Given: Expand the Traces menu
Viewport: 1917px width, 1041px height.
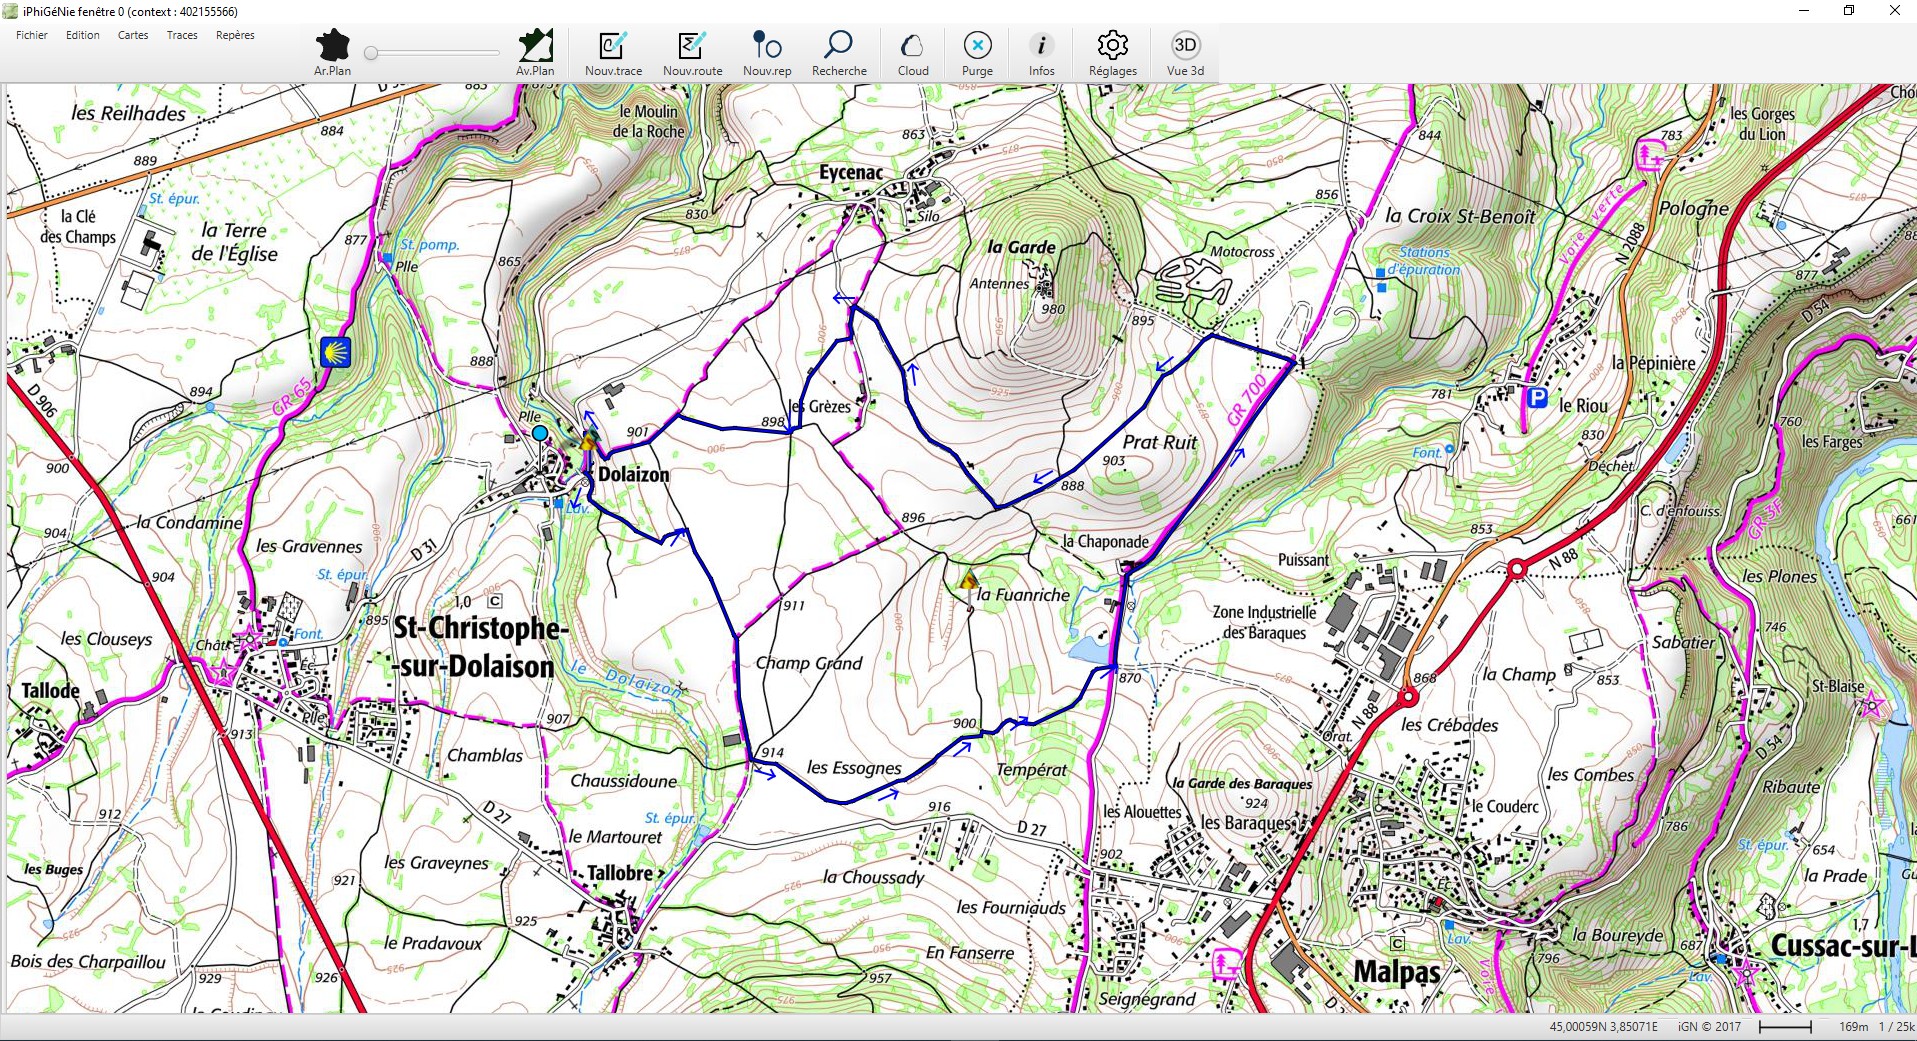Looking at the screenshot, I should coord(182,35).
